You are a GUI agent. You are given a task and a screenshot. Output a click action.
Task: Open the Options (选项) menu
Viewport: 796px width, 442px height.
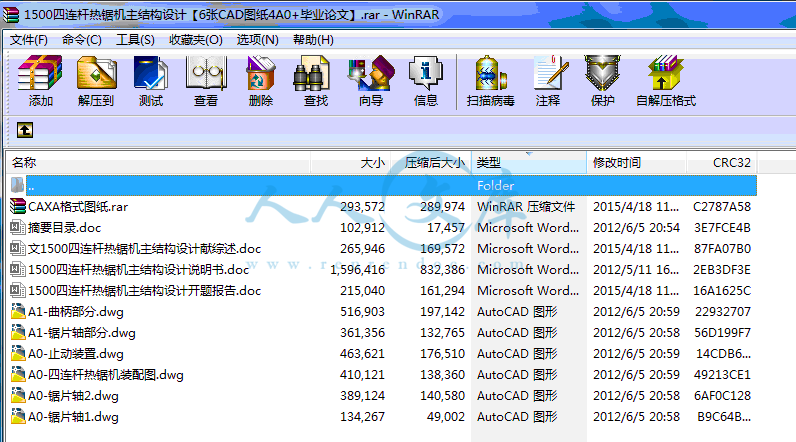(257, 40)
